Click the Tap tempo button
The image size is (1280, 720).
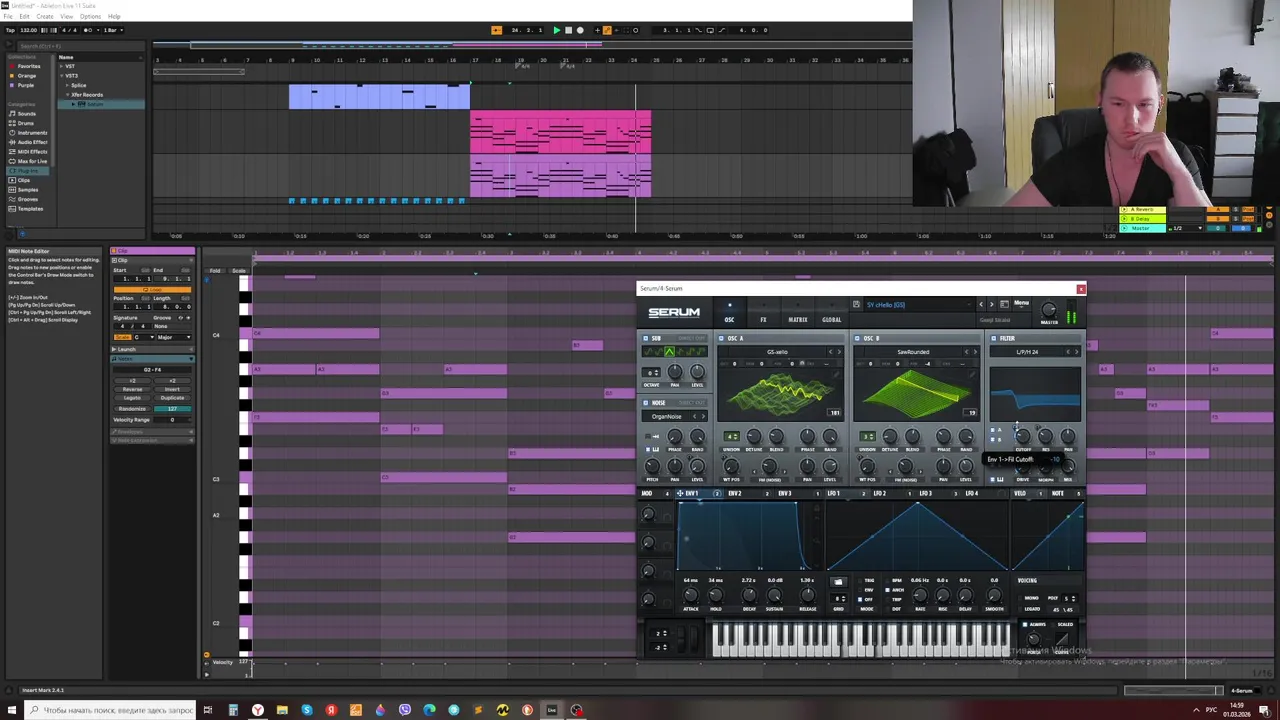10,30
